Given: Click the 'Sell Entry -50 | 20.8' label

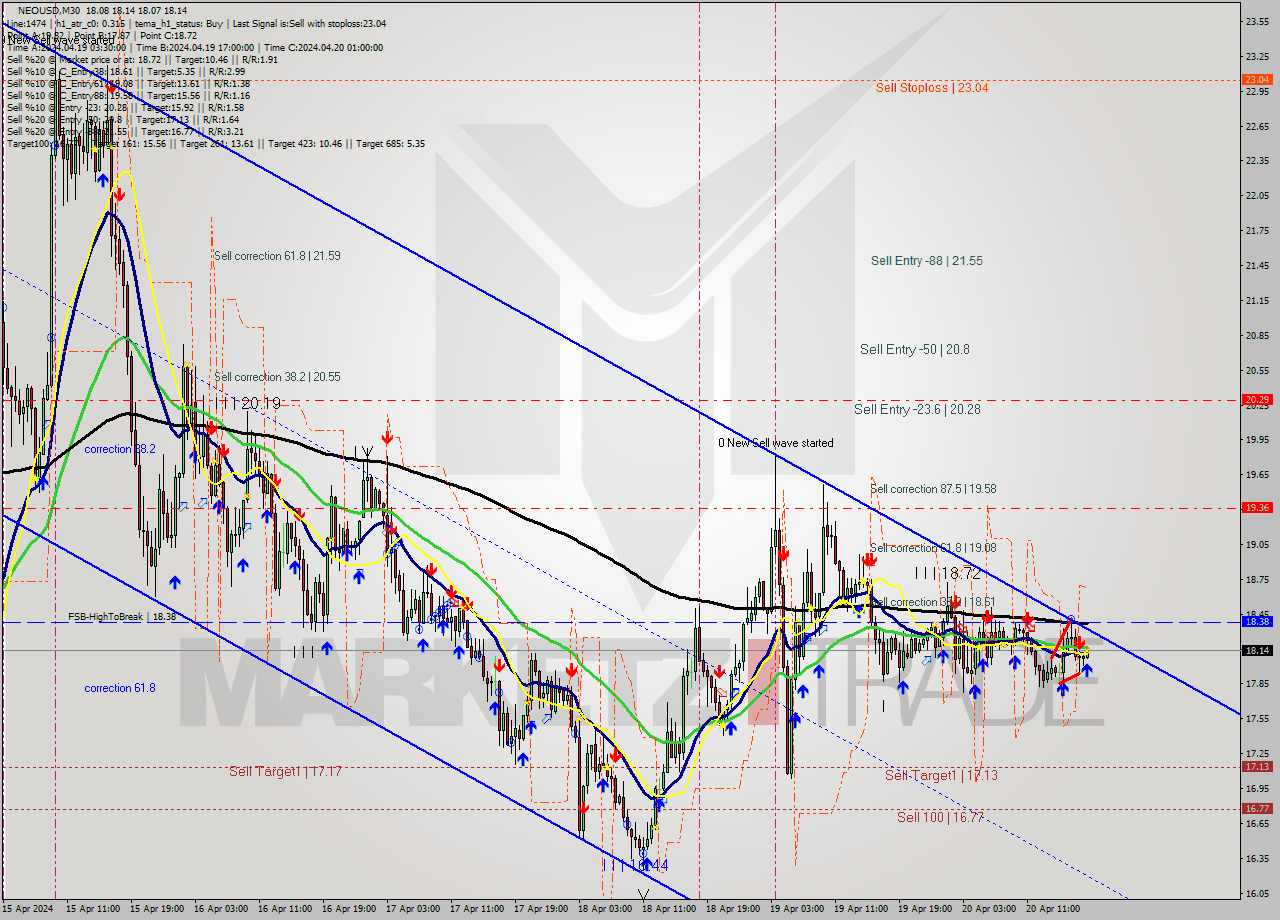Looking at the screenshot, I should tap(914, 350).
